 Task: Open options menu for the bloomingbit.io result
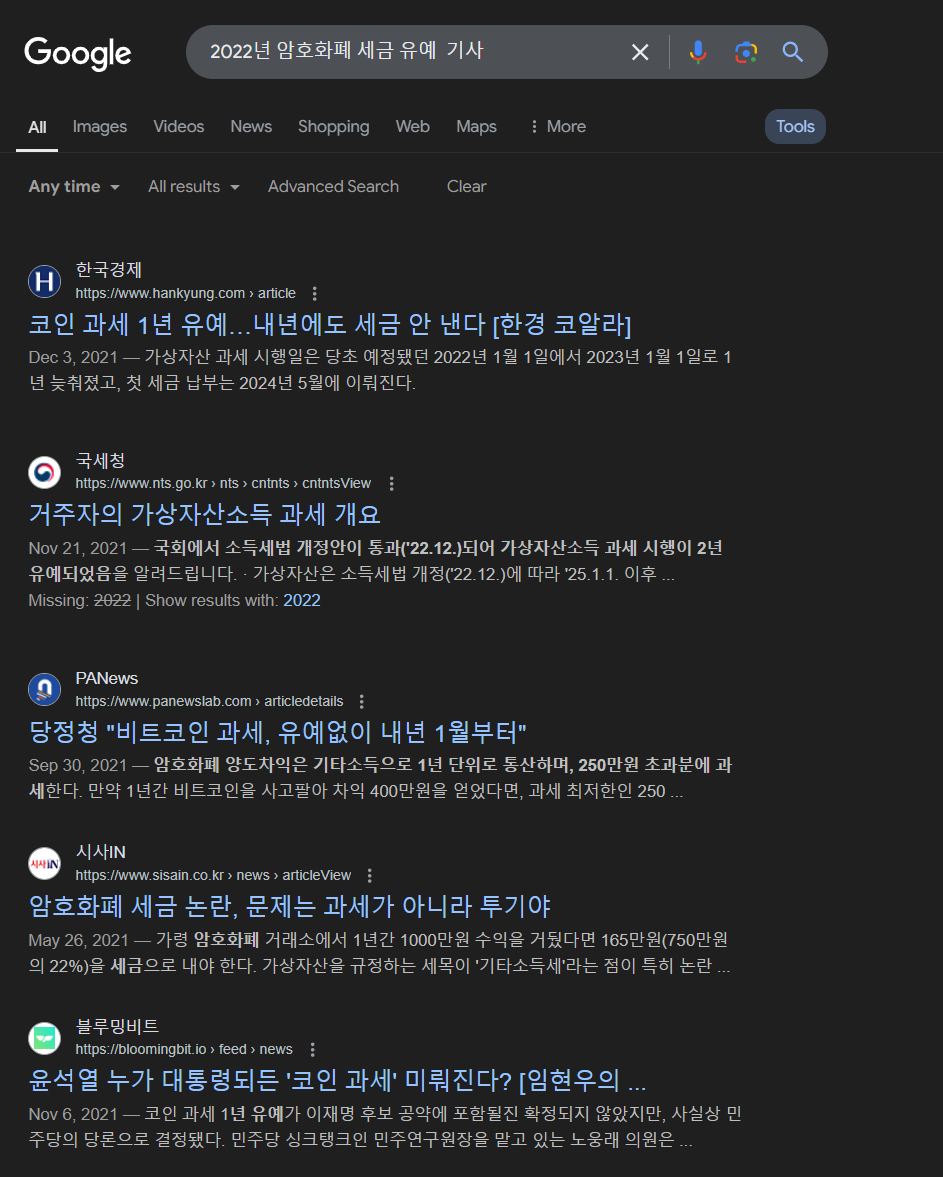click(312, 1049)
